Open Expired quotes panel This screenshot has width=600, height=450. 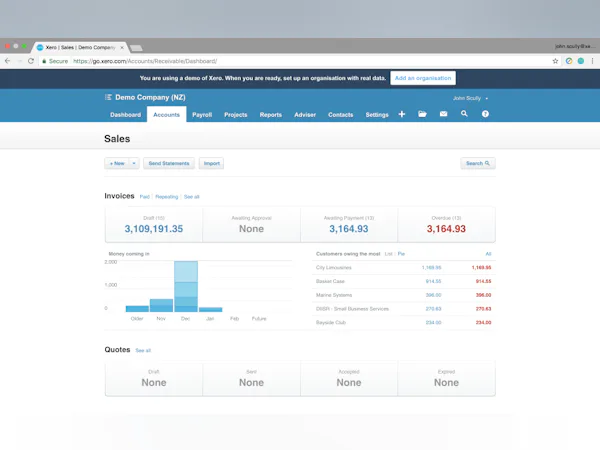(x=447, y=378)
